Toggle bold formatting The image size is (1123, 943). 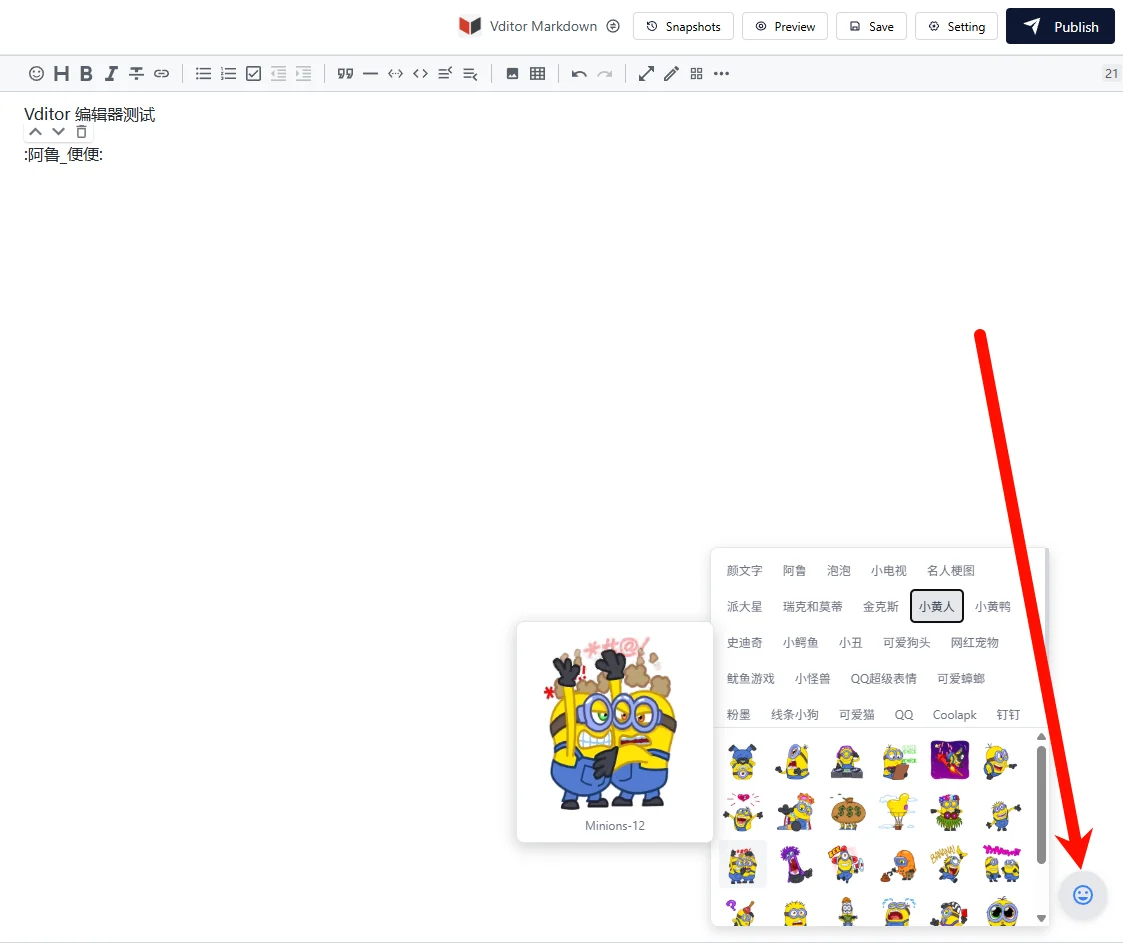click(x=85, y=73)
